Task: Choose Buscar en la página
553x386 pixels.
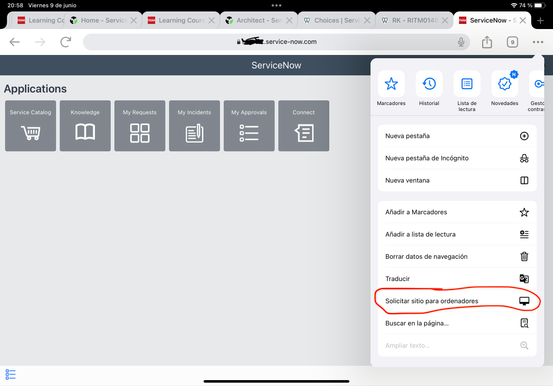Action: pyautogui.click(x=457, y=323)
